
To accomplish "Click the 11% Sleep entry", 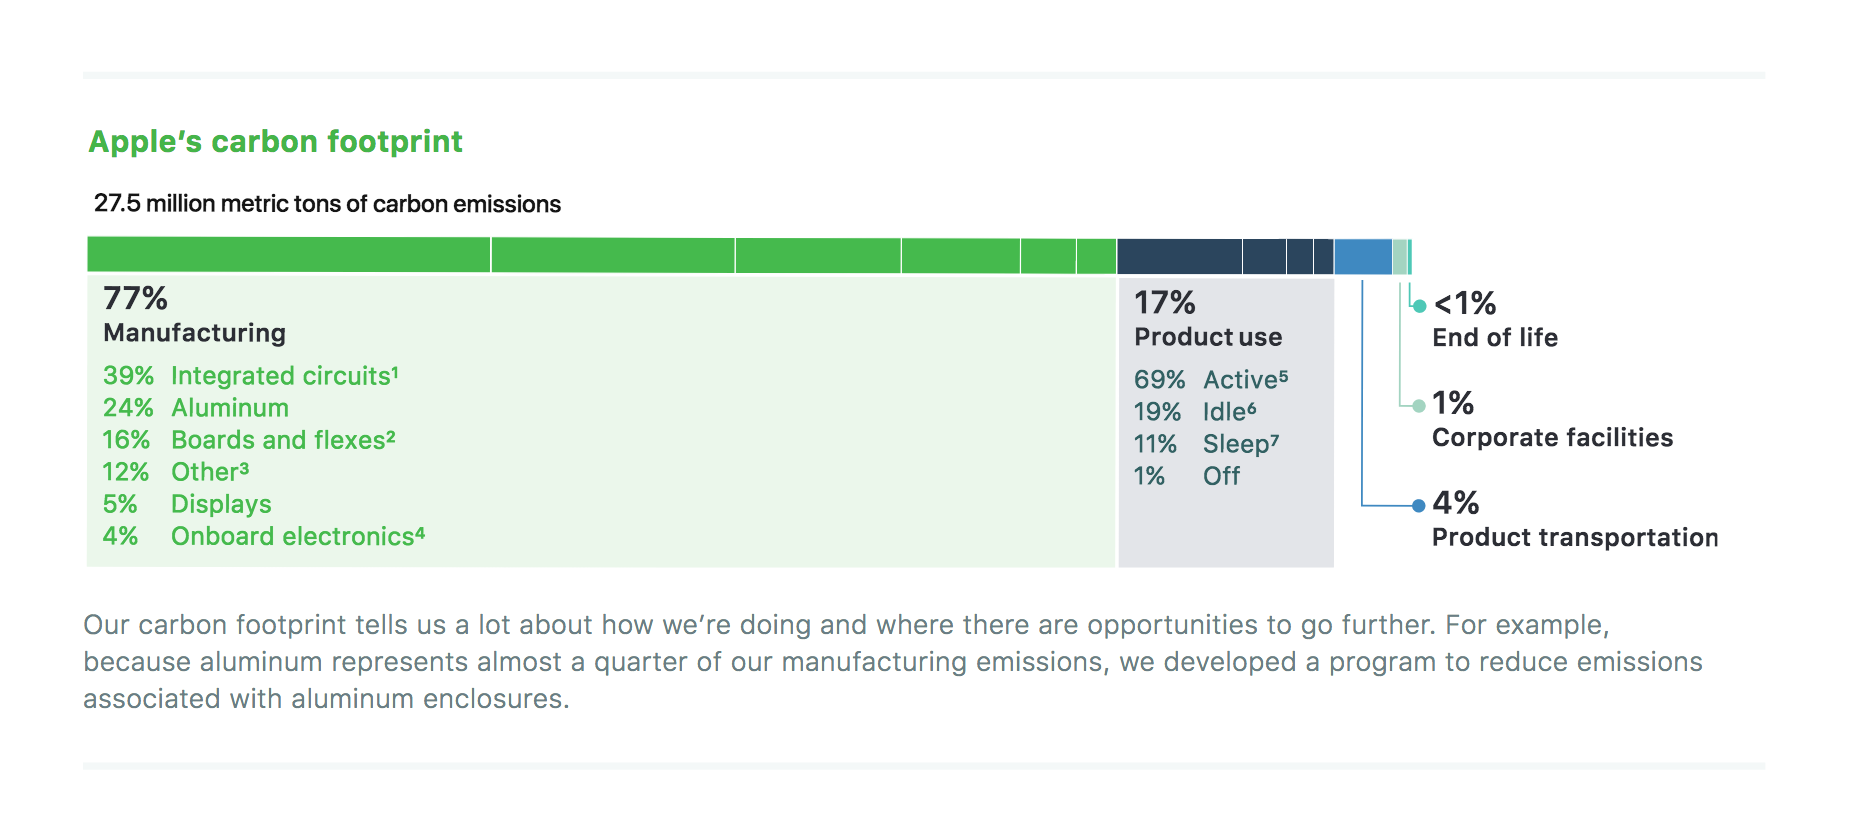I will [1206, 444].
